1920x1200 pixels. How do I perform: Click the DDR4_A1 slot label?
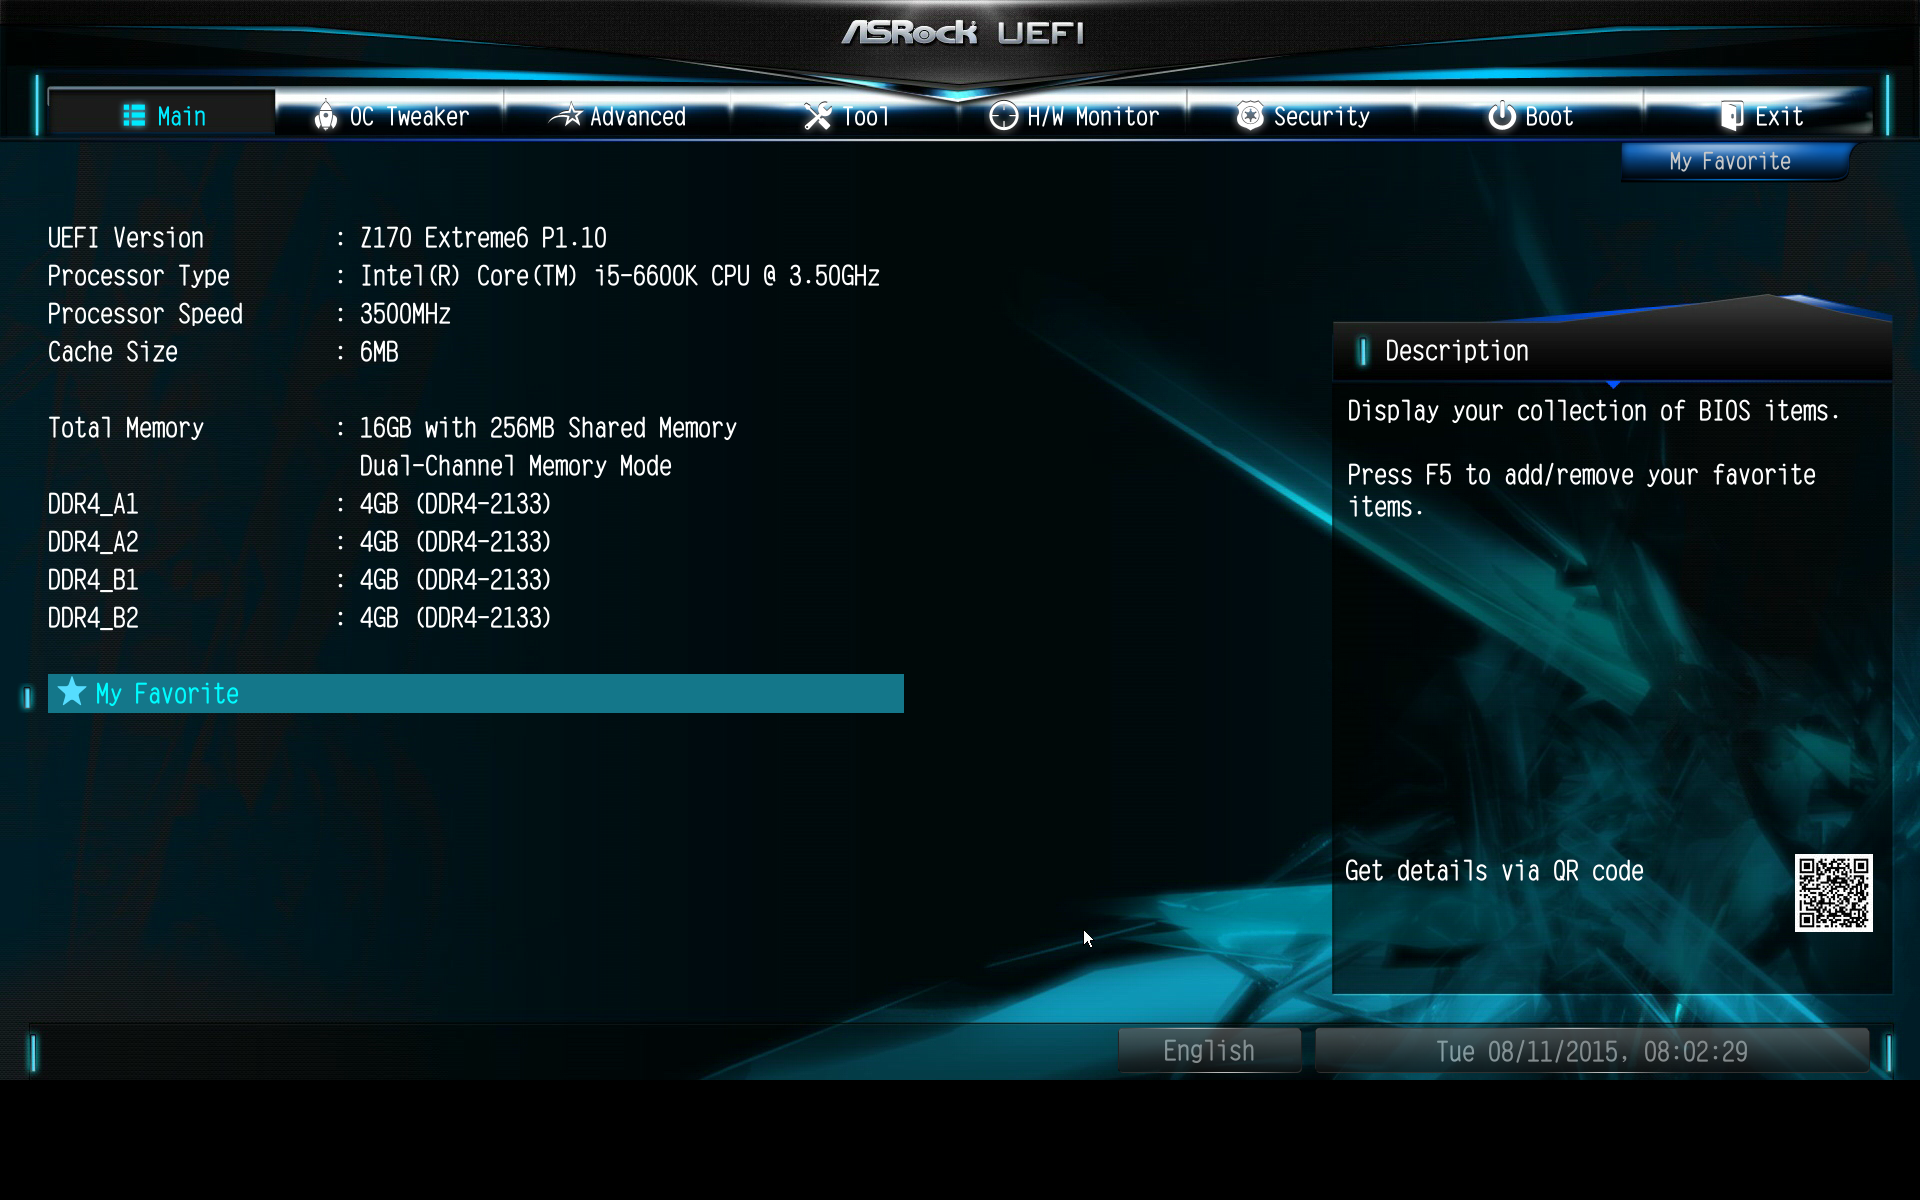point(93,504)
